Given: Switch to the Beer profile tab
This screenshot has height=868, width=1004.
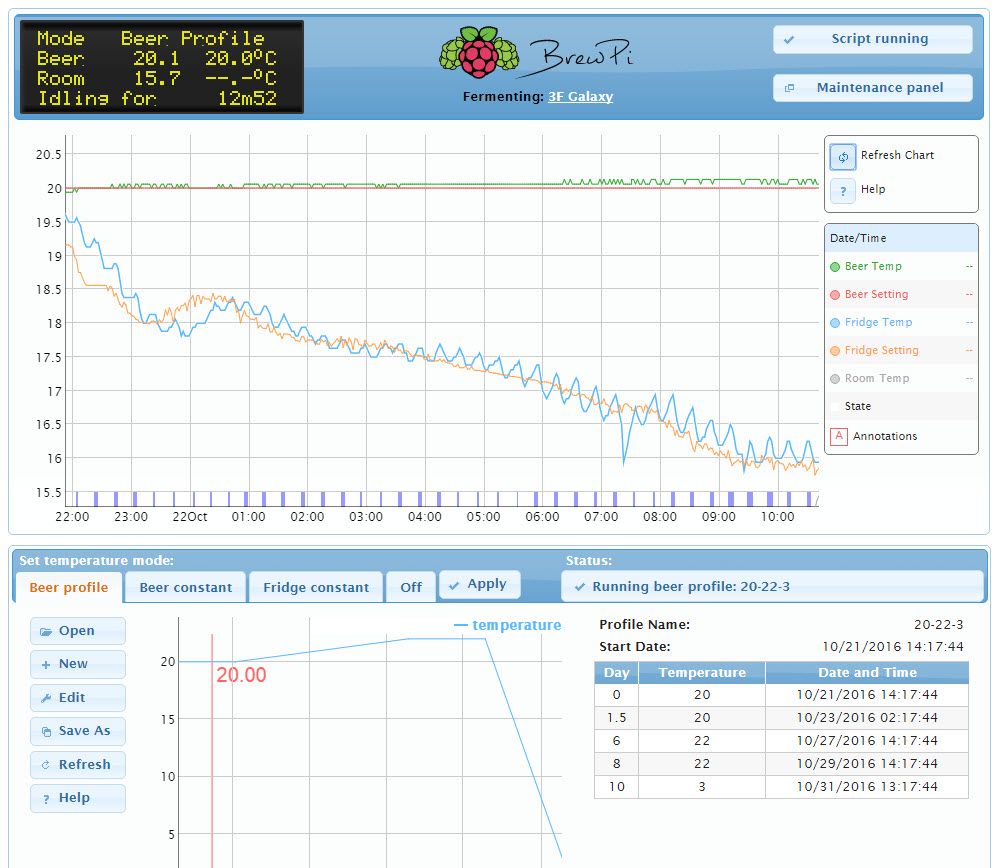Looking at the screenshot, I should point(69,588).
